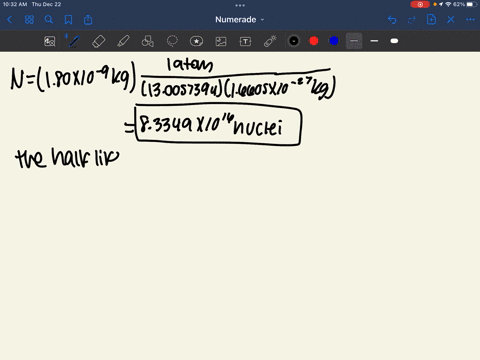
Task: Choose the red pen color
Action: [314, 41]
